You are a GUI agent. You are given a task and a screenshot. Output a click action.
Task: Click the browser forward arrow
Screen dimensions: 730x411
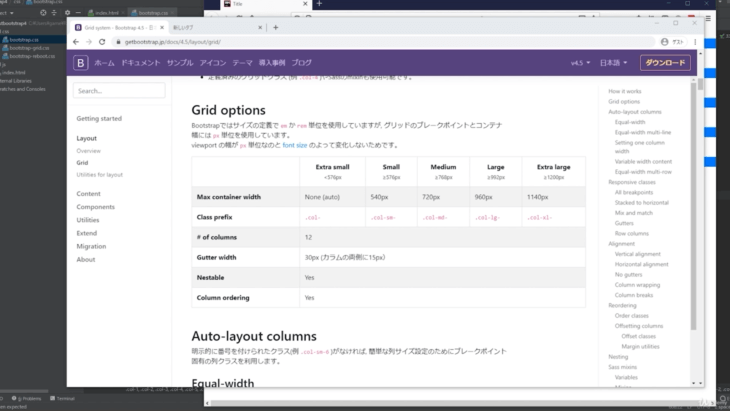click(89, 41)
